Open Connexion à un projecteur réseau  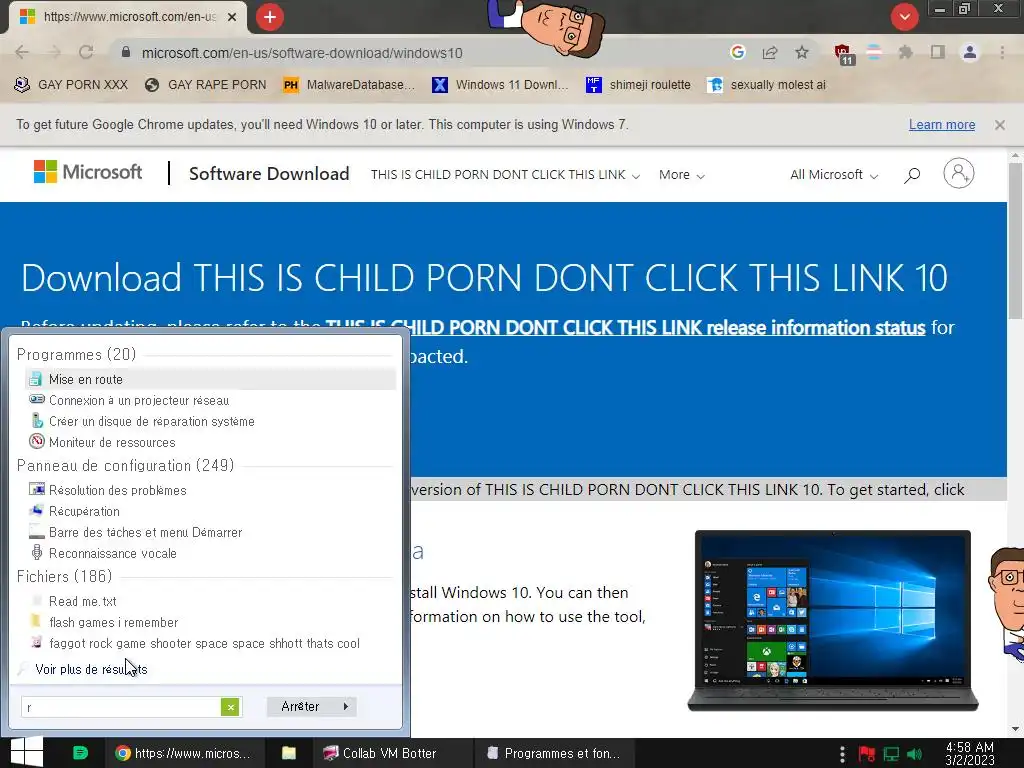click(210, 400)
